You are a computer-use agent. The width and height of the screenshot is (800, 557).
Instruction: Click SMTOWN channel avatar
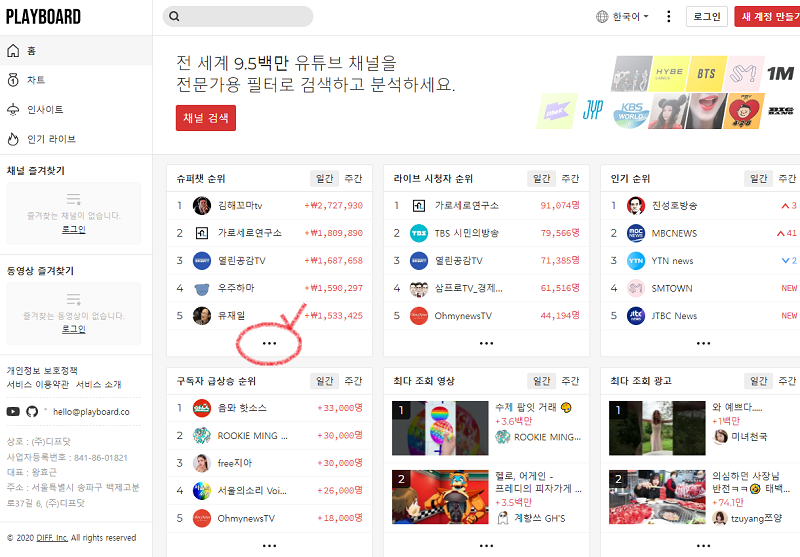[x=636, y=288]
